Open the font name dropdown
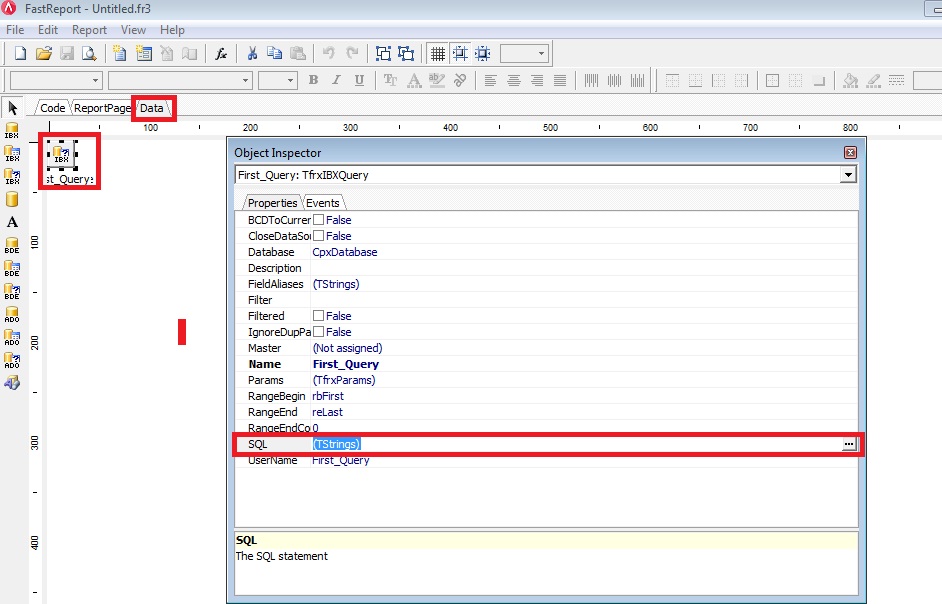Viewport: 942px width, 604px height. click(245, 81)
